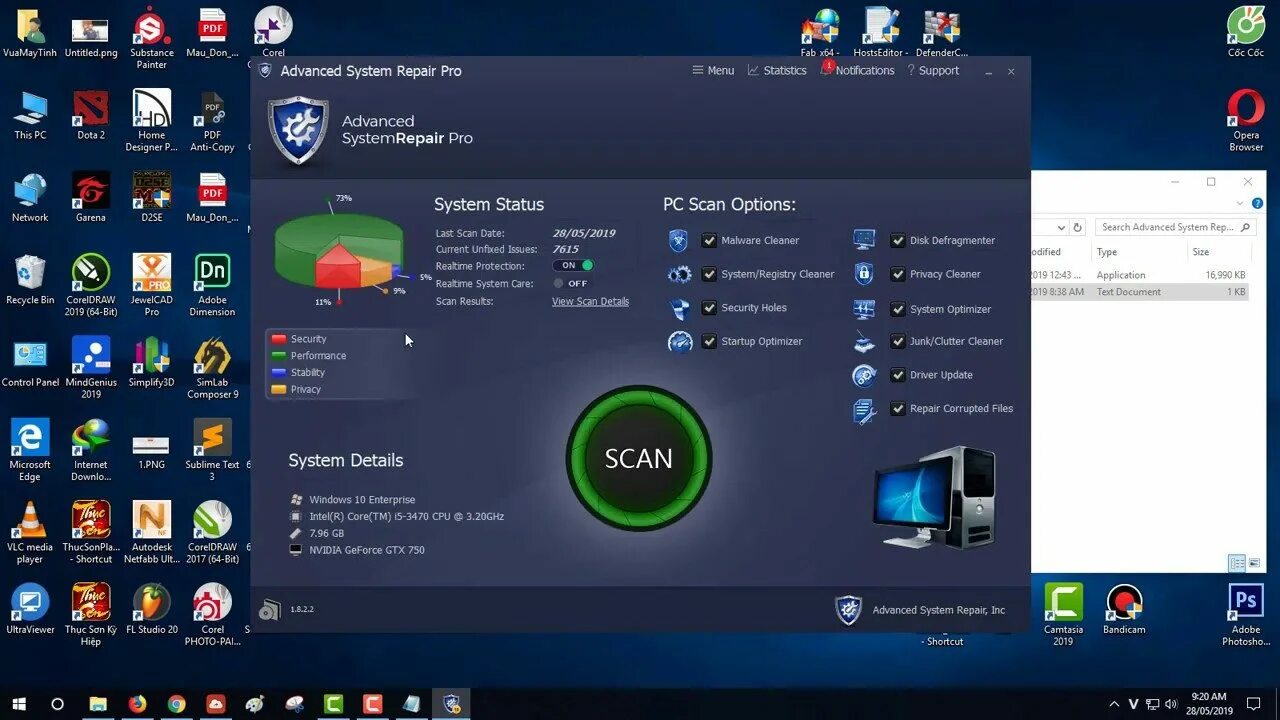This screenshot has height=720, width=1280.
Task: Click the blue Stability legend swatch
Action: pos(279,373)
